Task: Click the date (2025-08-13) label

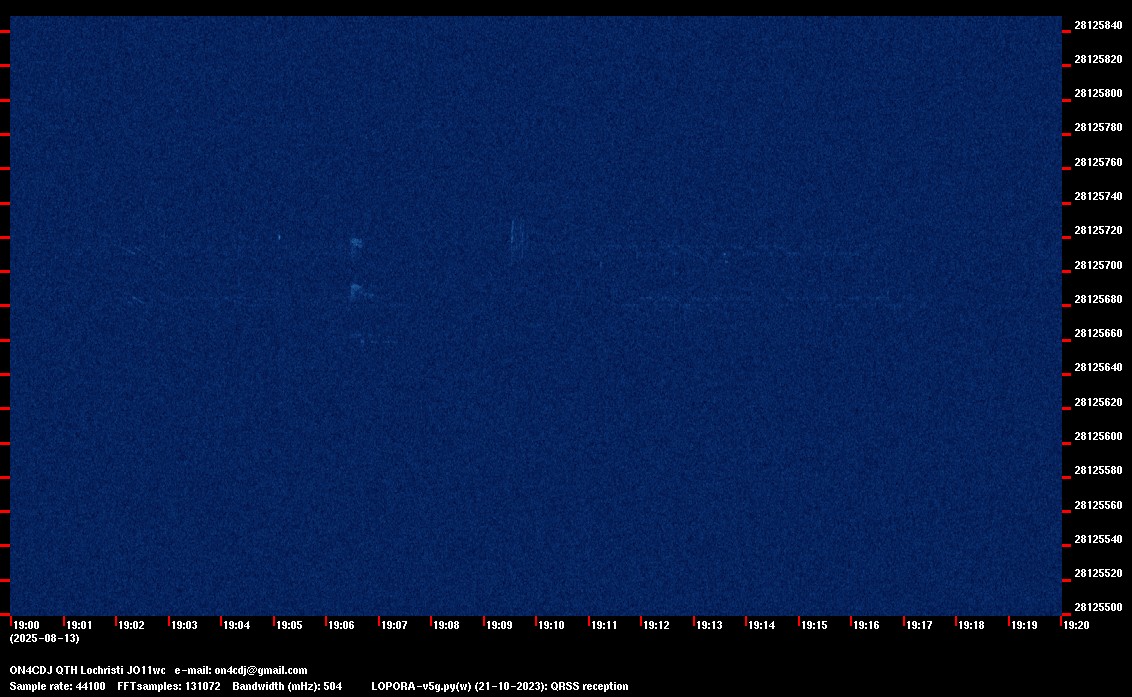Action: coord(44,638)
